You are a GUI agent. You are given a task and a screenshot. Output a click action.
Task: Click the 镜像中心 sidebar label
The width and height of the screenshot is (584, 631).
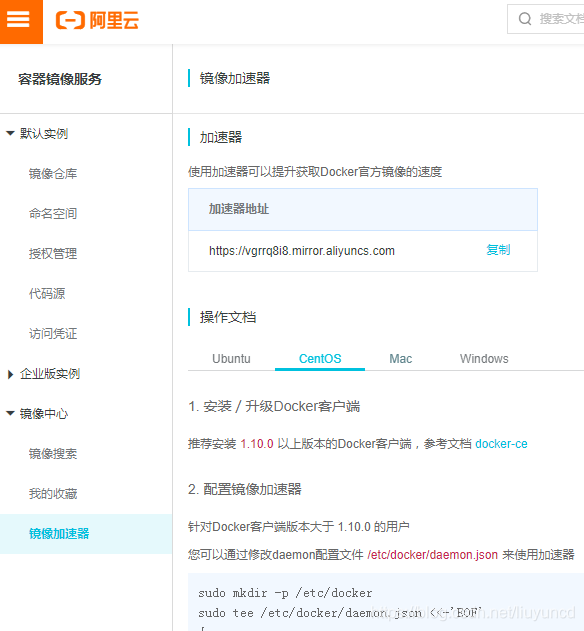[44, 414]
